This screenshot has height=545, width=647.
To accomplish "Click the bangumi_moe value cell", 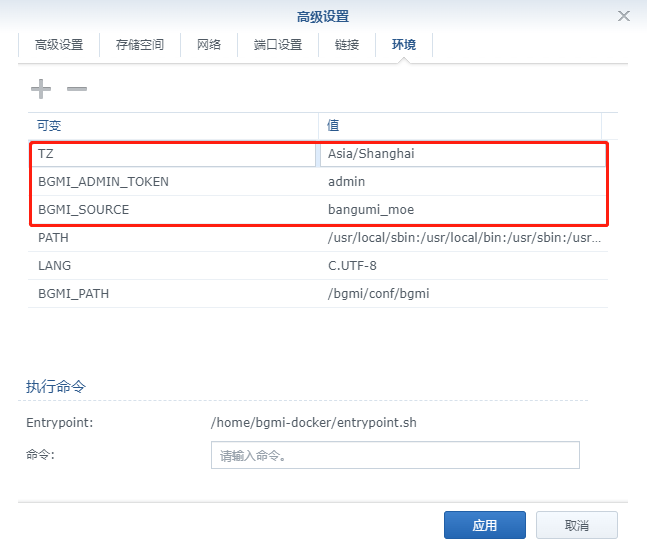I will point(370,210).
